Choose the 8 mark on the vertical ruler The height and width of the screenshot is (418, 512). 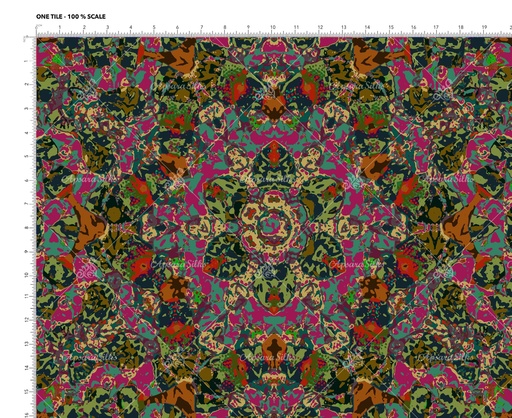click(x=27, y=228)
